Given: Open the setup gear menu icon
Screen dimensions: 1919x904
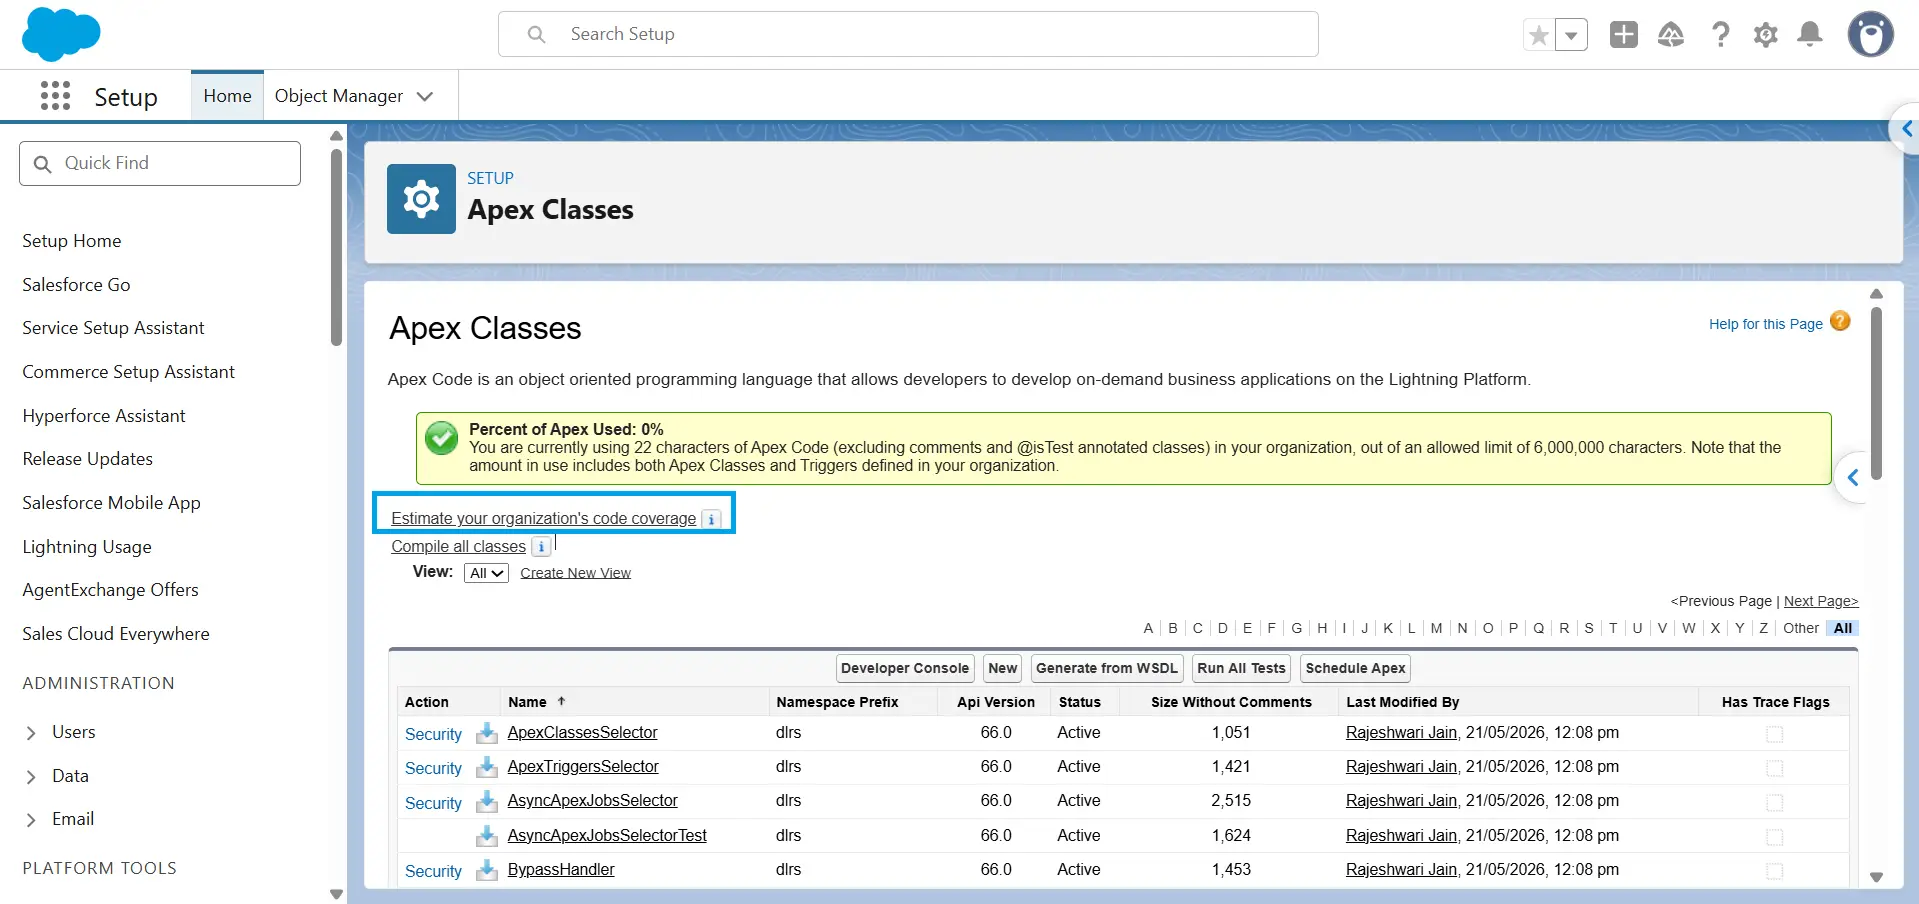Looking at the screenshot, I should [1766, 35].
